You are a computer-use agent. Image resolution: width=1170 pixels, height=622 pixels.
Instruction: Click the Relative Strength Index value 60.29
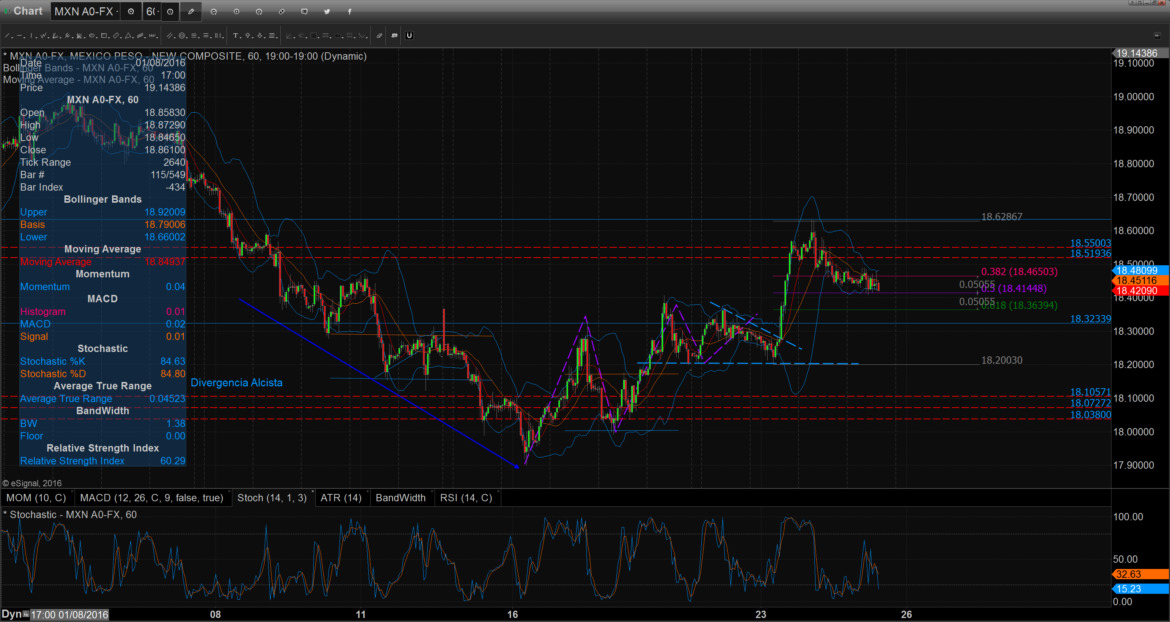tap(173, 461)
